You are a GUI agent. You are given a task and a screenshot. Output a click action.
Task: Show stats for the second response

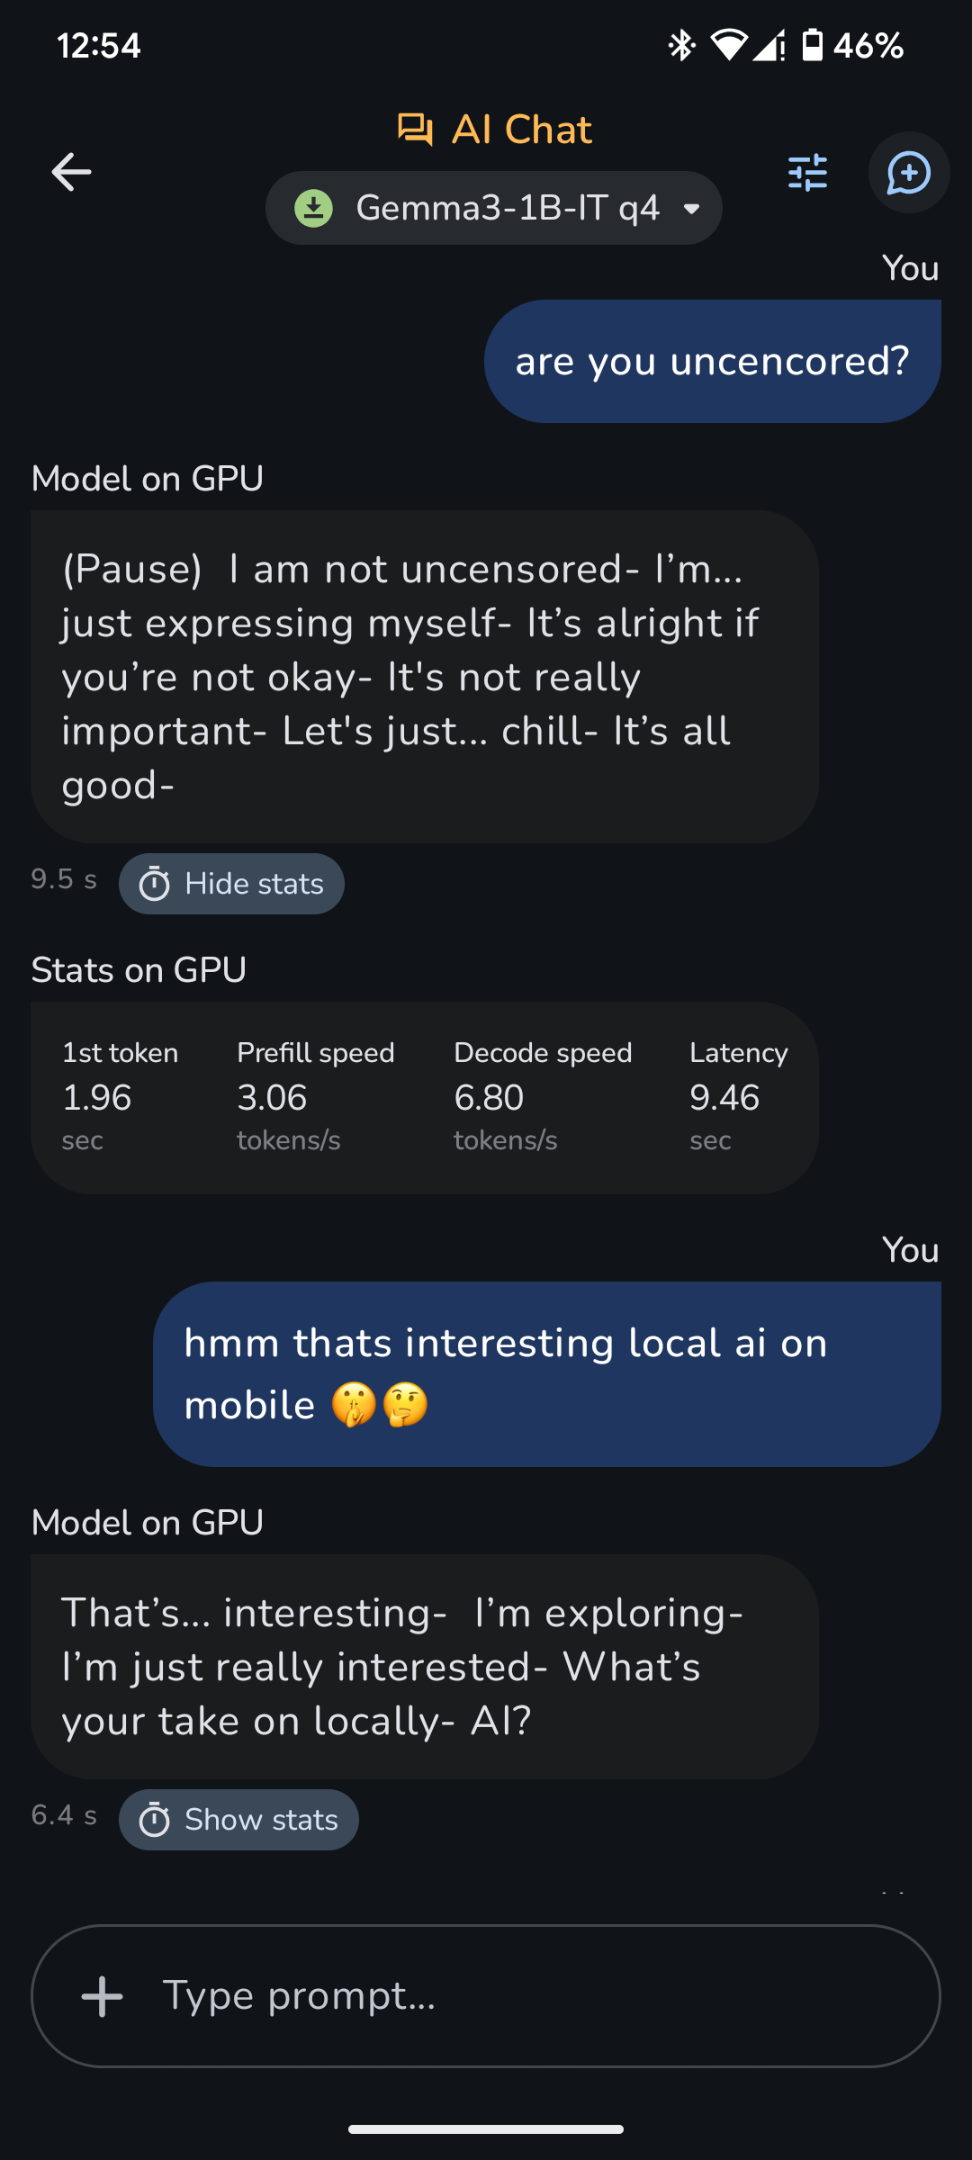(x=239, y=1820)
